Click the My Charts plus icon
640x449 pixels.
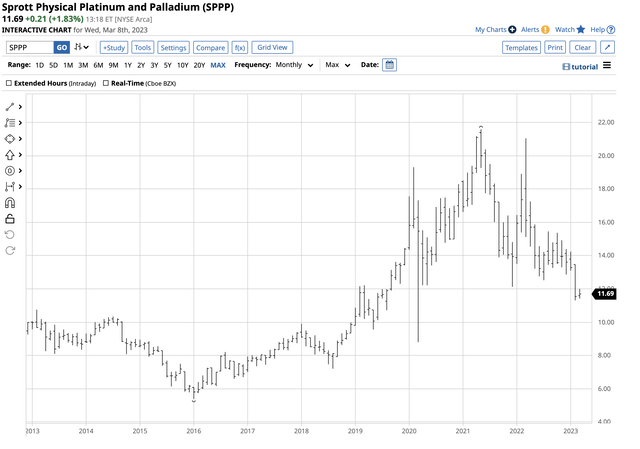(x=512, y=30)
